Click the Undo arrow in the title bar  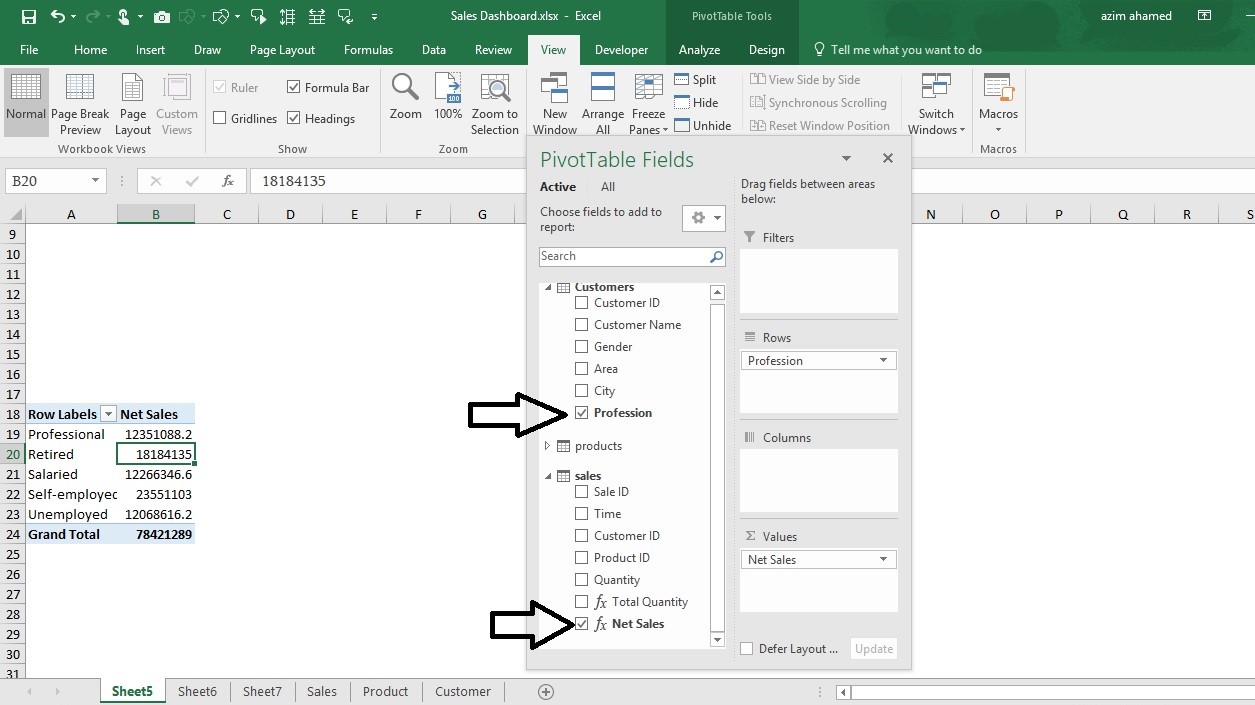[x=57, y=17]
